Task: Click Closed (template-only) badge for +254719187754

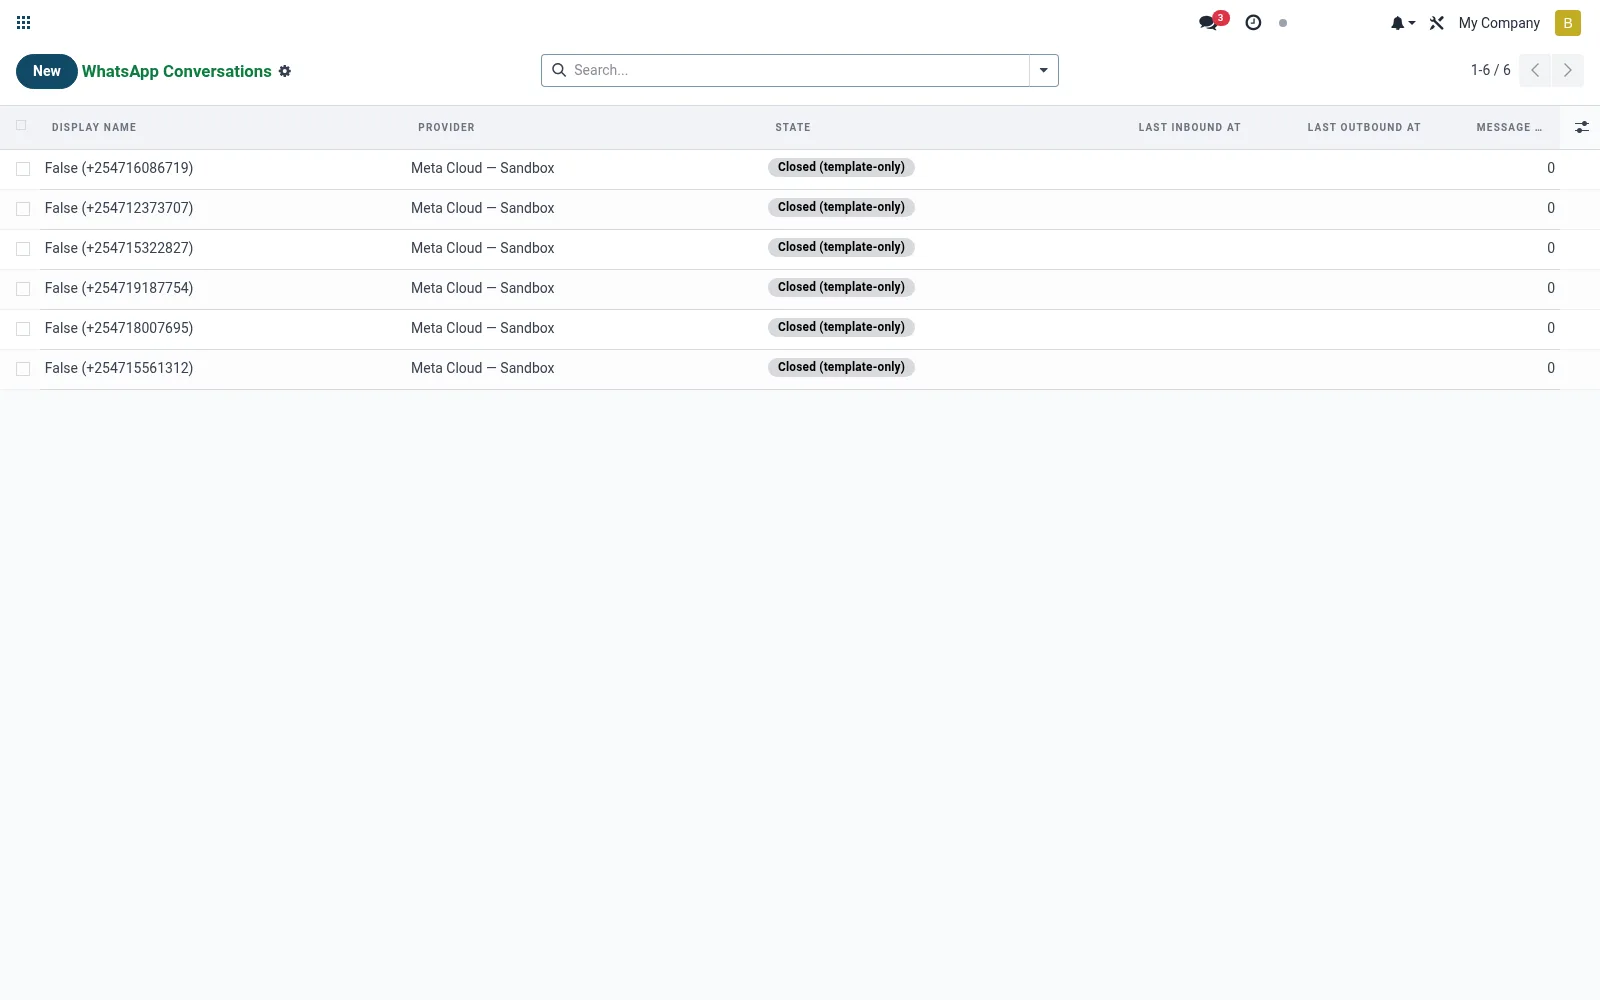Action: point(841,287)
